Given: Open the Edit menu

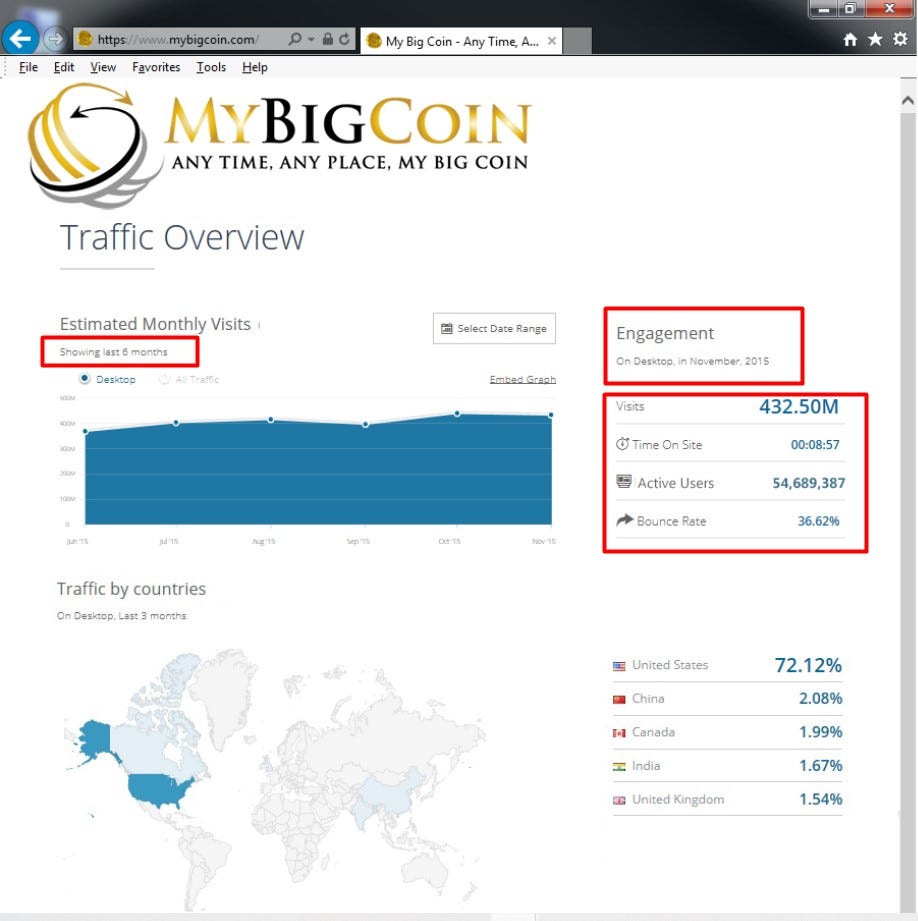Looking at the screenshot, I should coord(63,67).
